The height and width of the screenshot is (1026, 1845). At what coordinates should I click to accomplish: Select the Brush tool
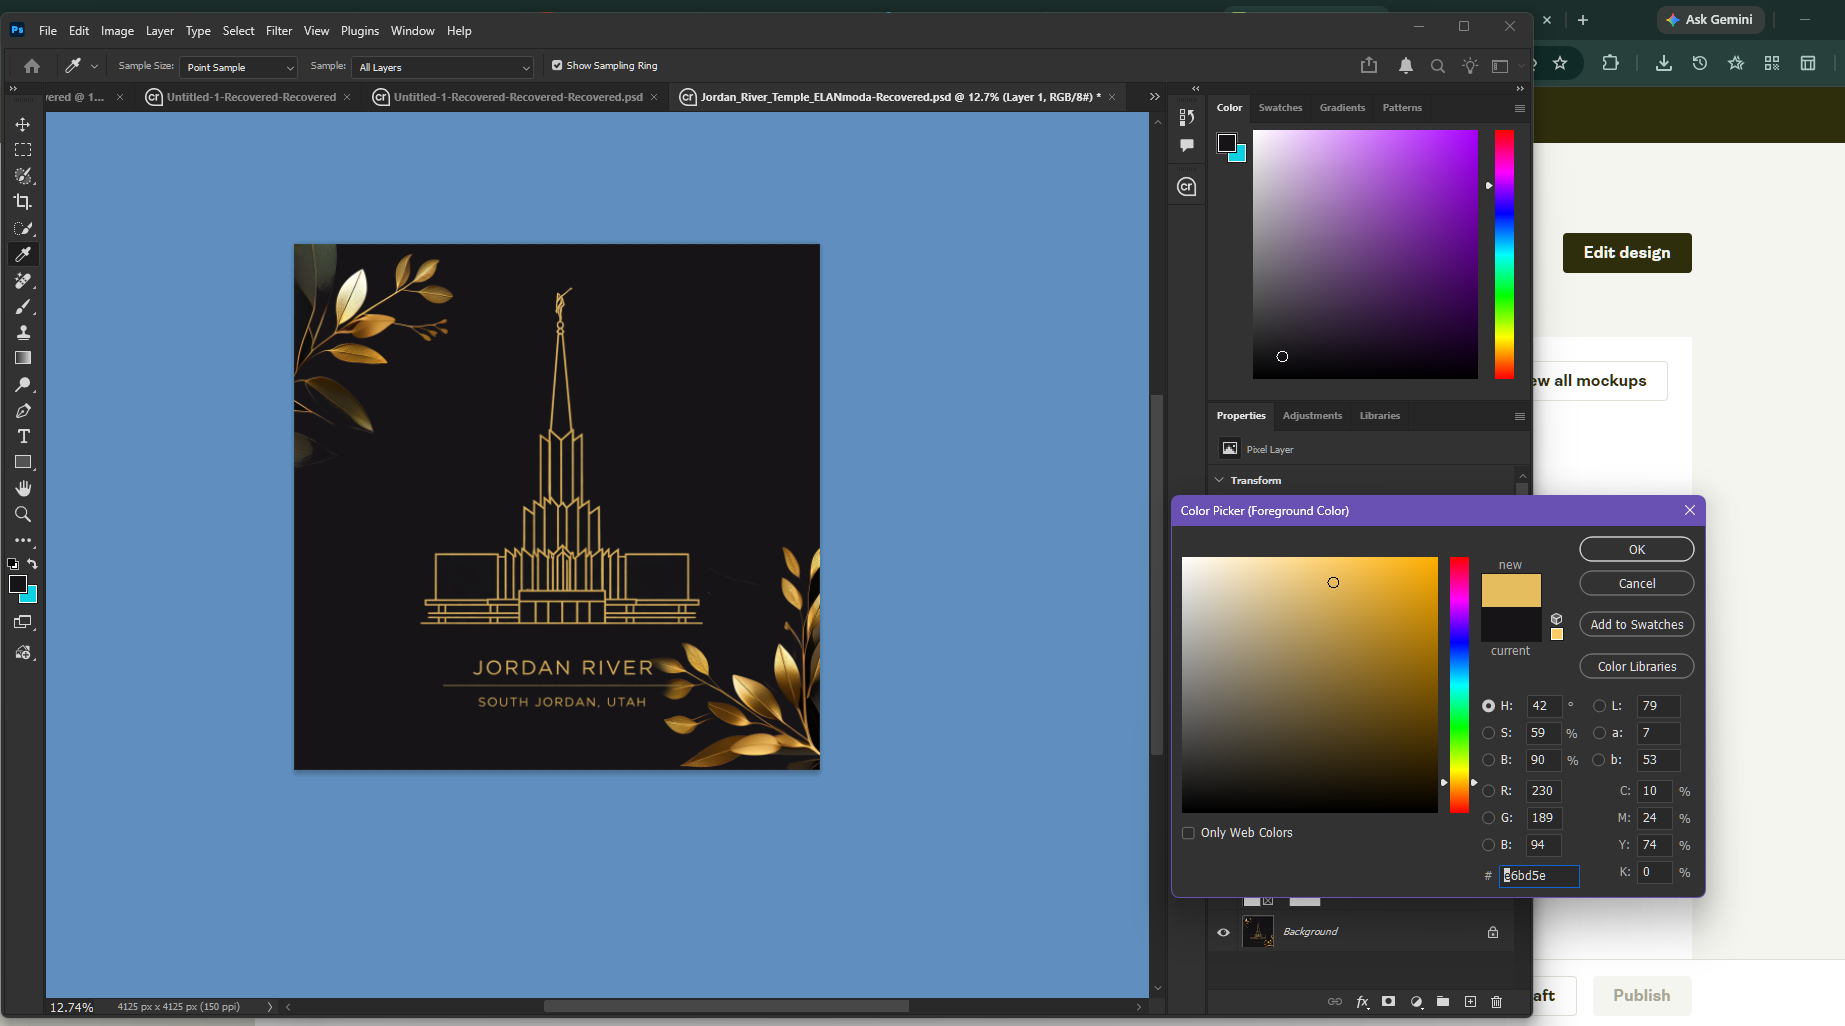[23, 307]
